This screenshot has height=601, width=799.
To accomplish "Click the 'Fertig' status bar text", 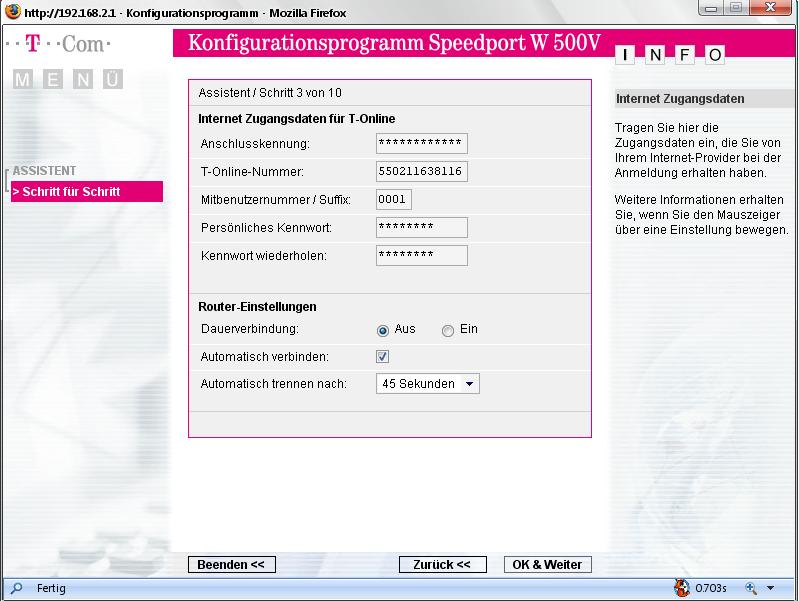I will point(51,588).
